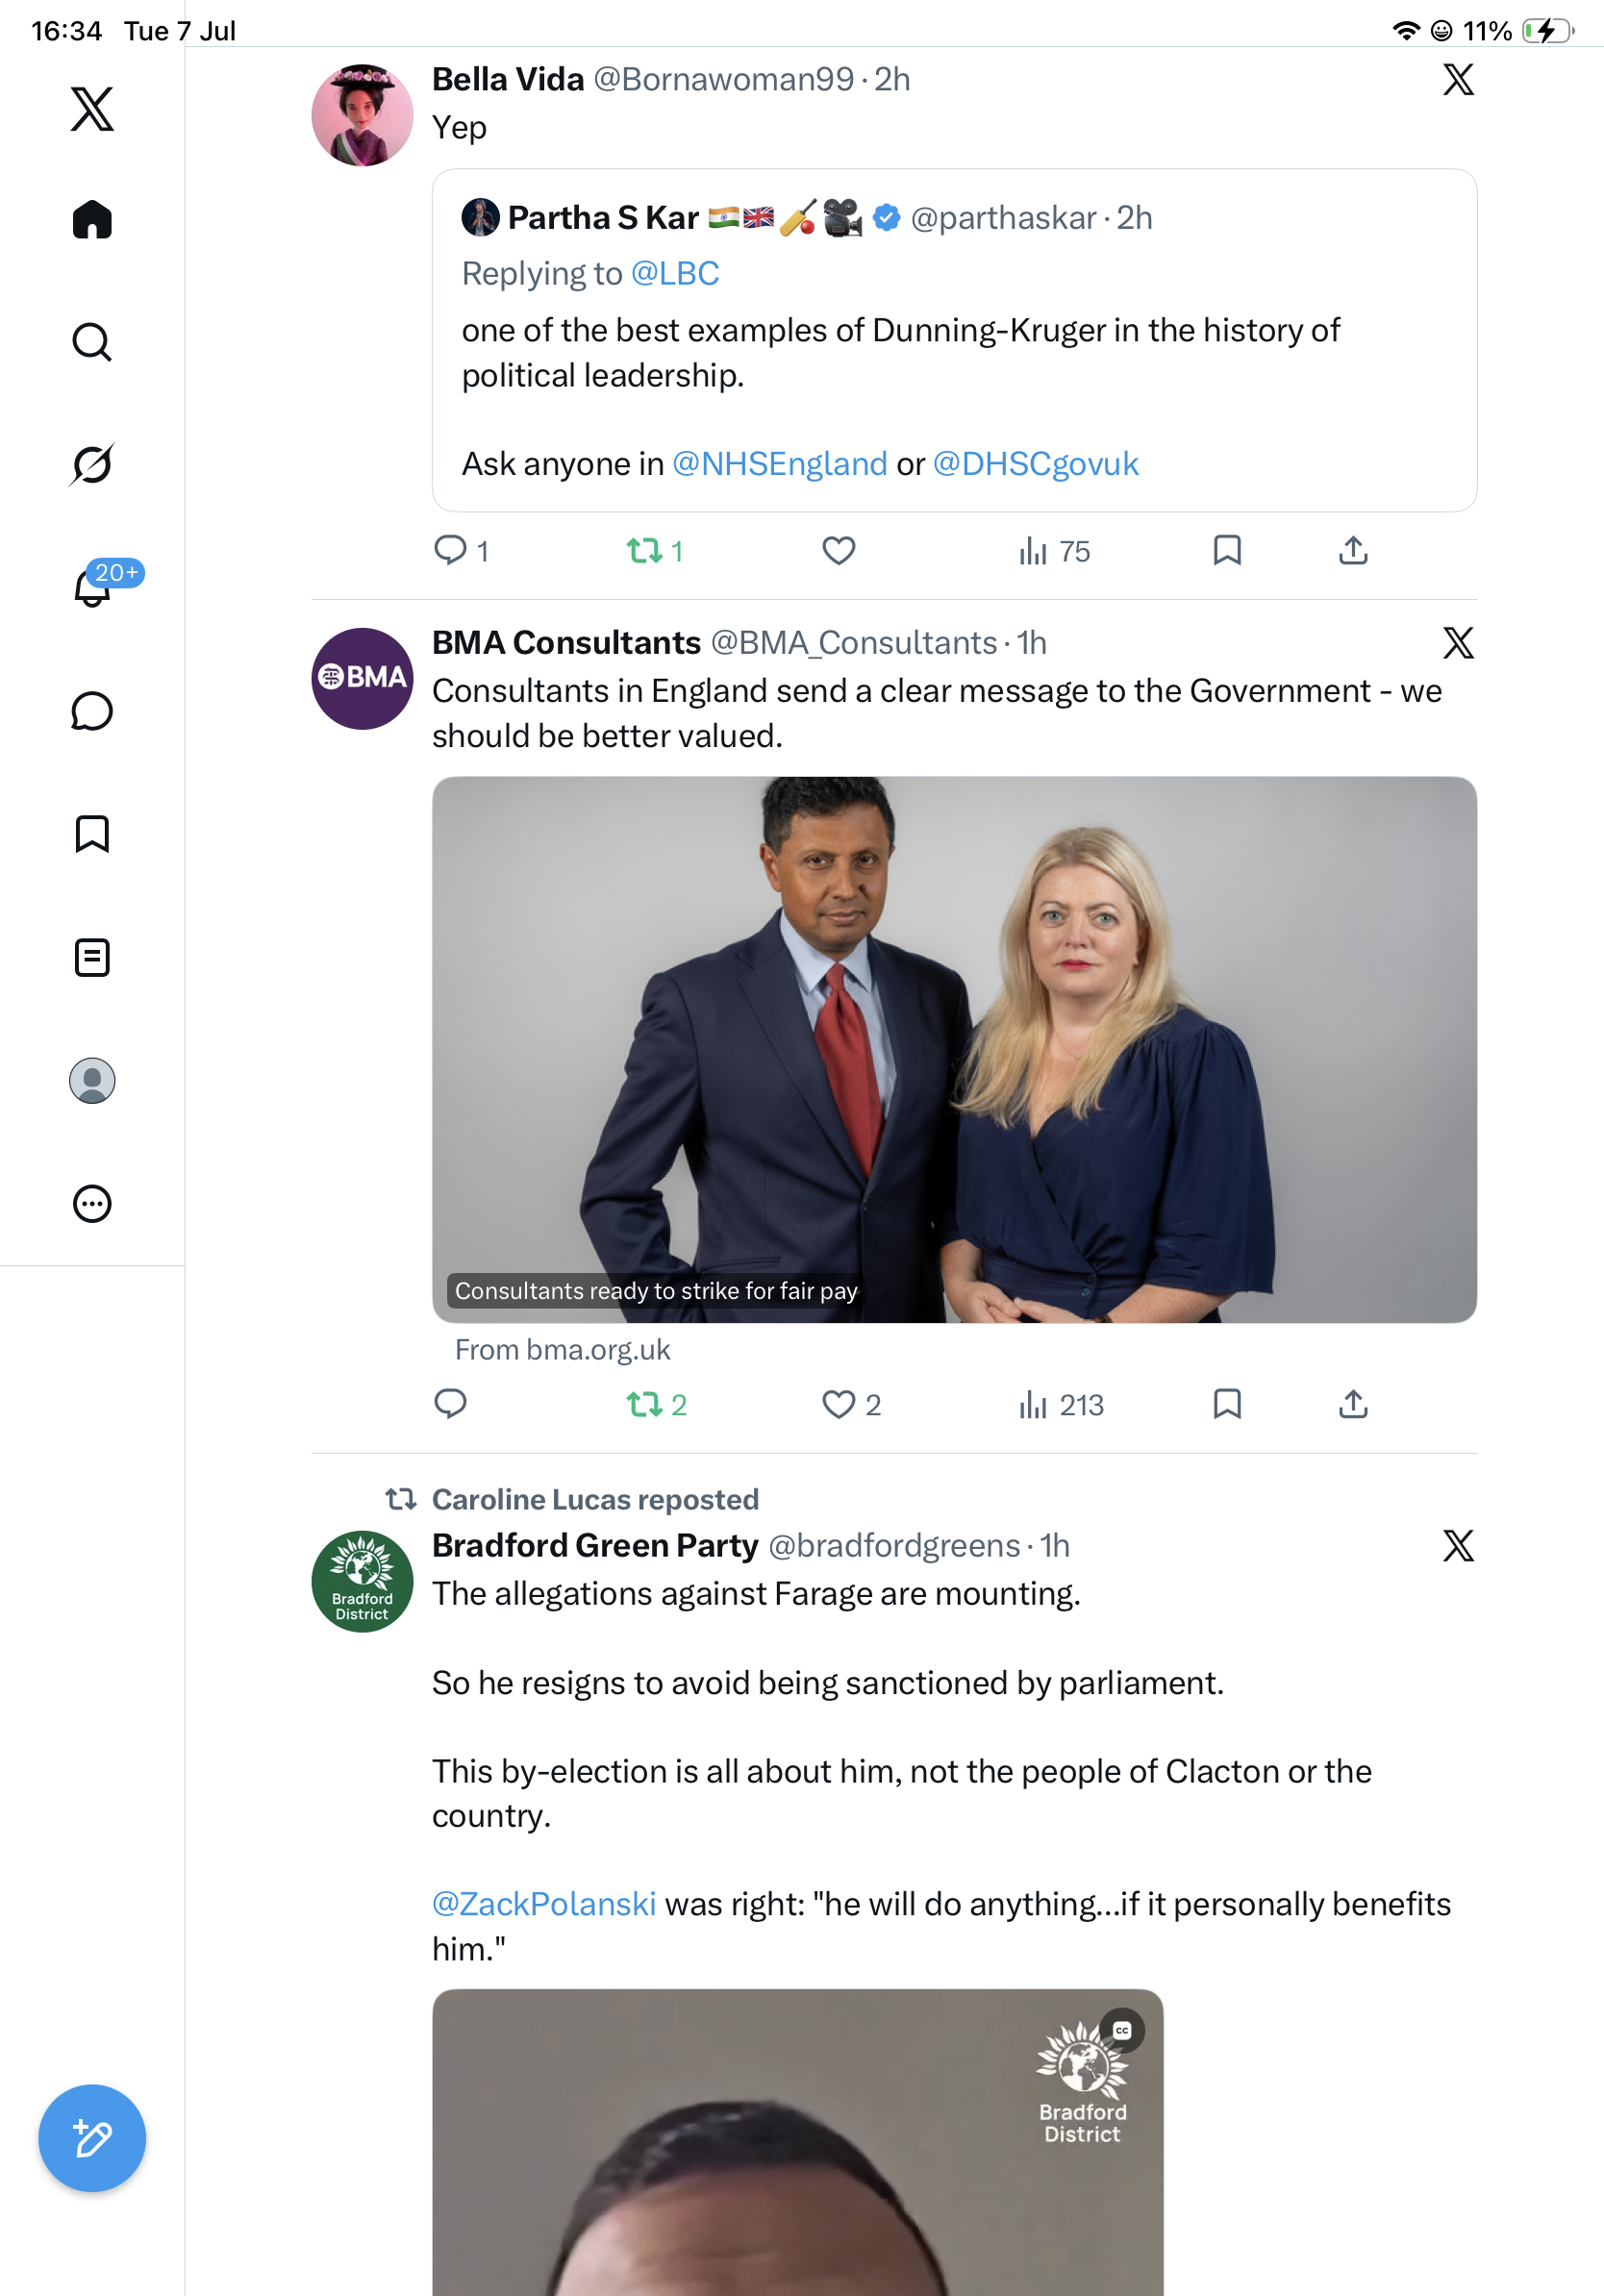Screen dimensions: 1604x2296
Task: Open Lists icon in sidebar
Action: coord(92,957)
